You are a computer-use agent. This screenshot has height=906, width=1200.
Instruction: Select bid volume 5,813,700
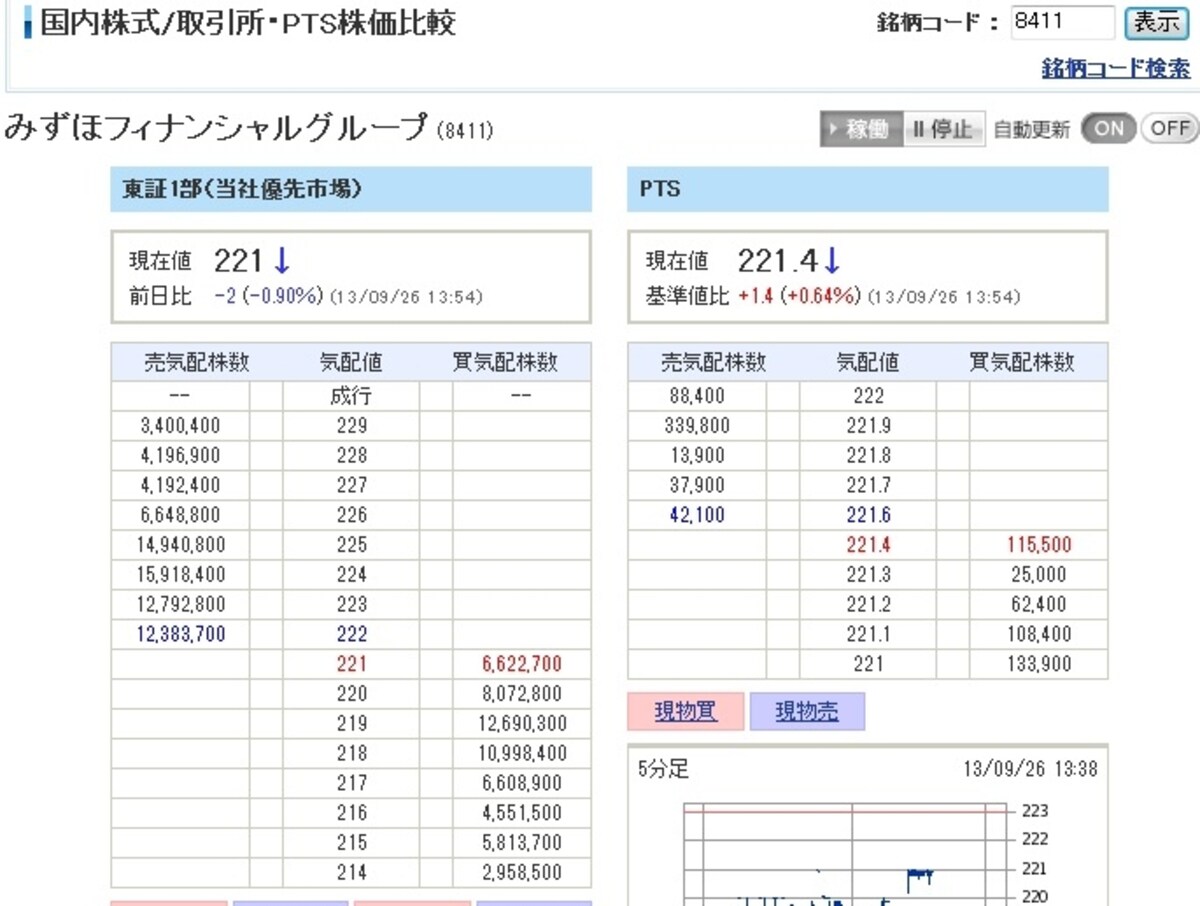522,842
